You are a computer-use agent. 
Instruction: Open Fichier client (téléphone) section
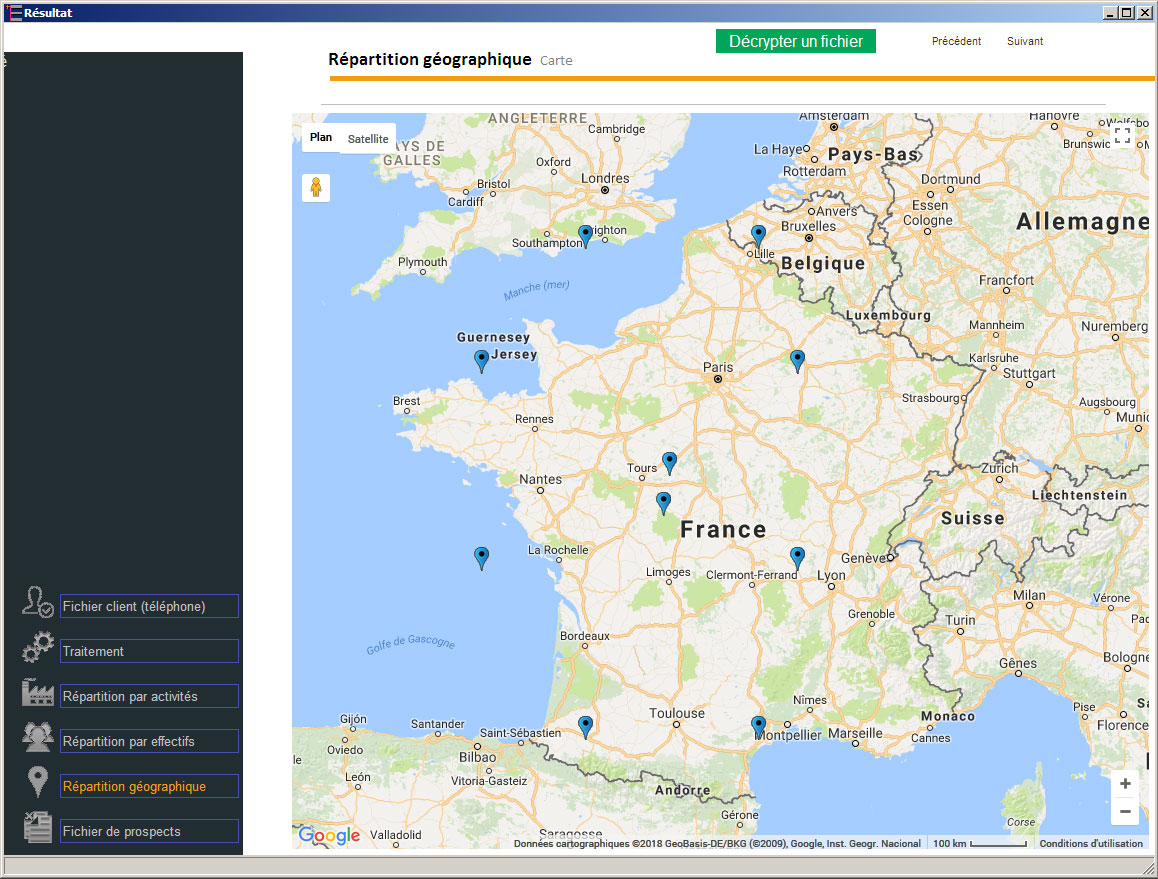click(149, 606)
